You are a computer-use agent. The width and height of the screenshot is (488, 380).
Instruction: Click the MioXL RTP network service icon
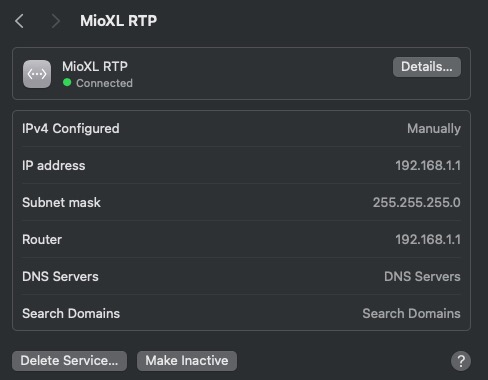pyautogui.click(x=37, y=74)
